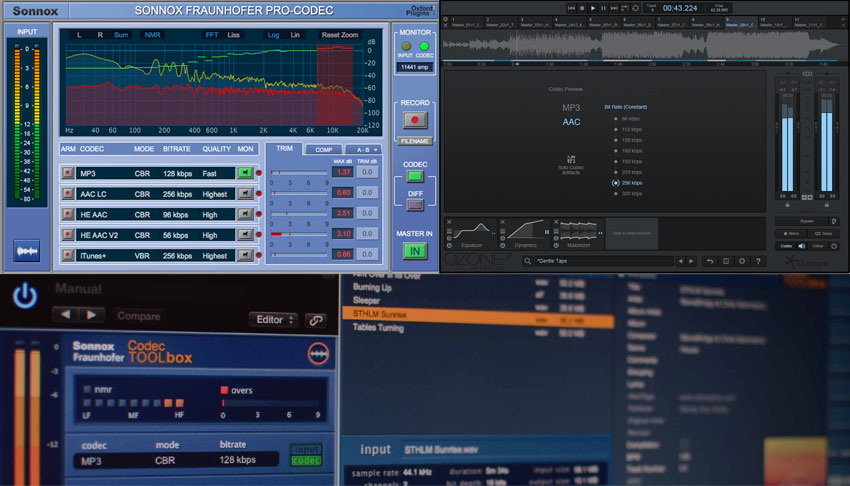This screenshot has height=486, width=850.
Task: Toggle the MASTER IN button
Action: (x=415, y=251)
